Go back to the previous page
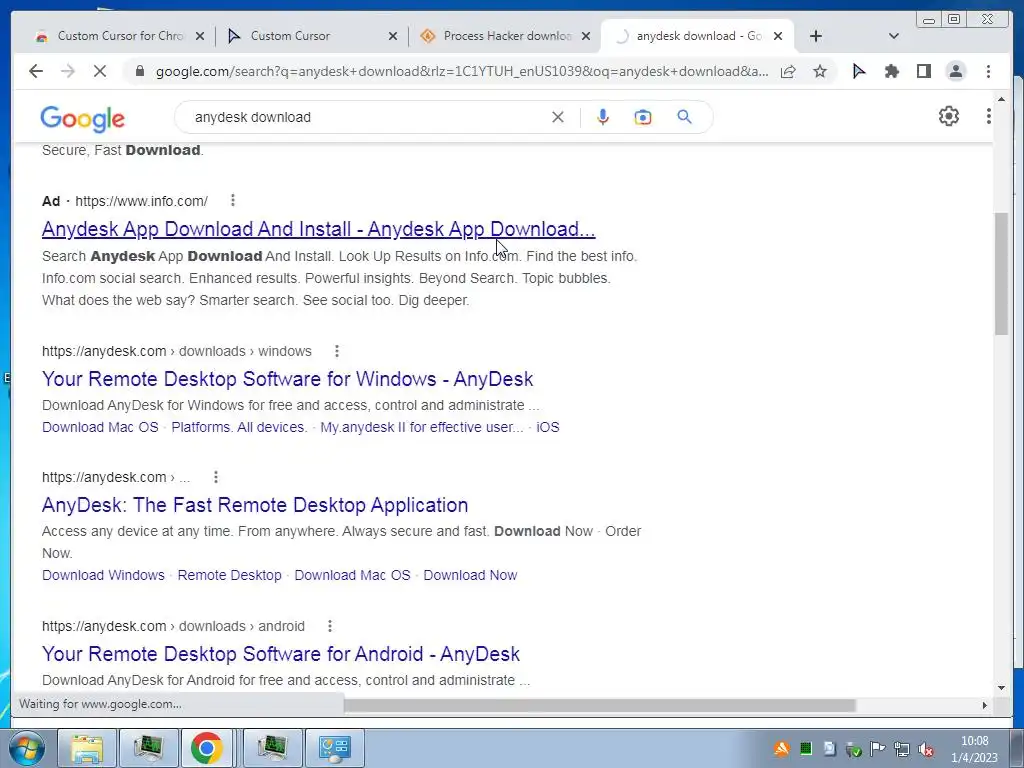Viewport: 1024px width, 768px height. point(36,71)
